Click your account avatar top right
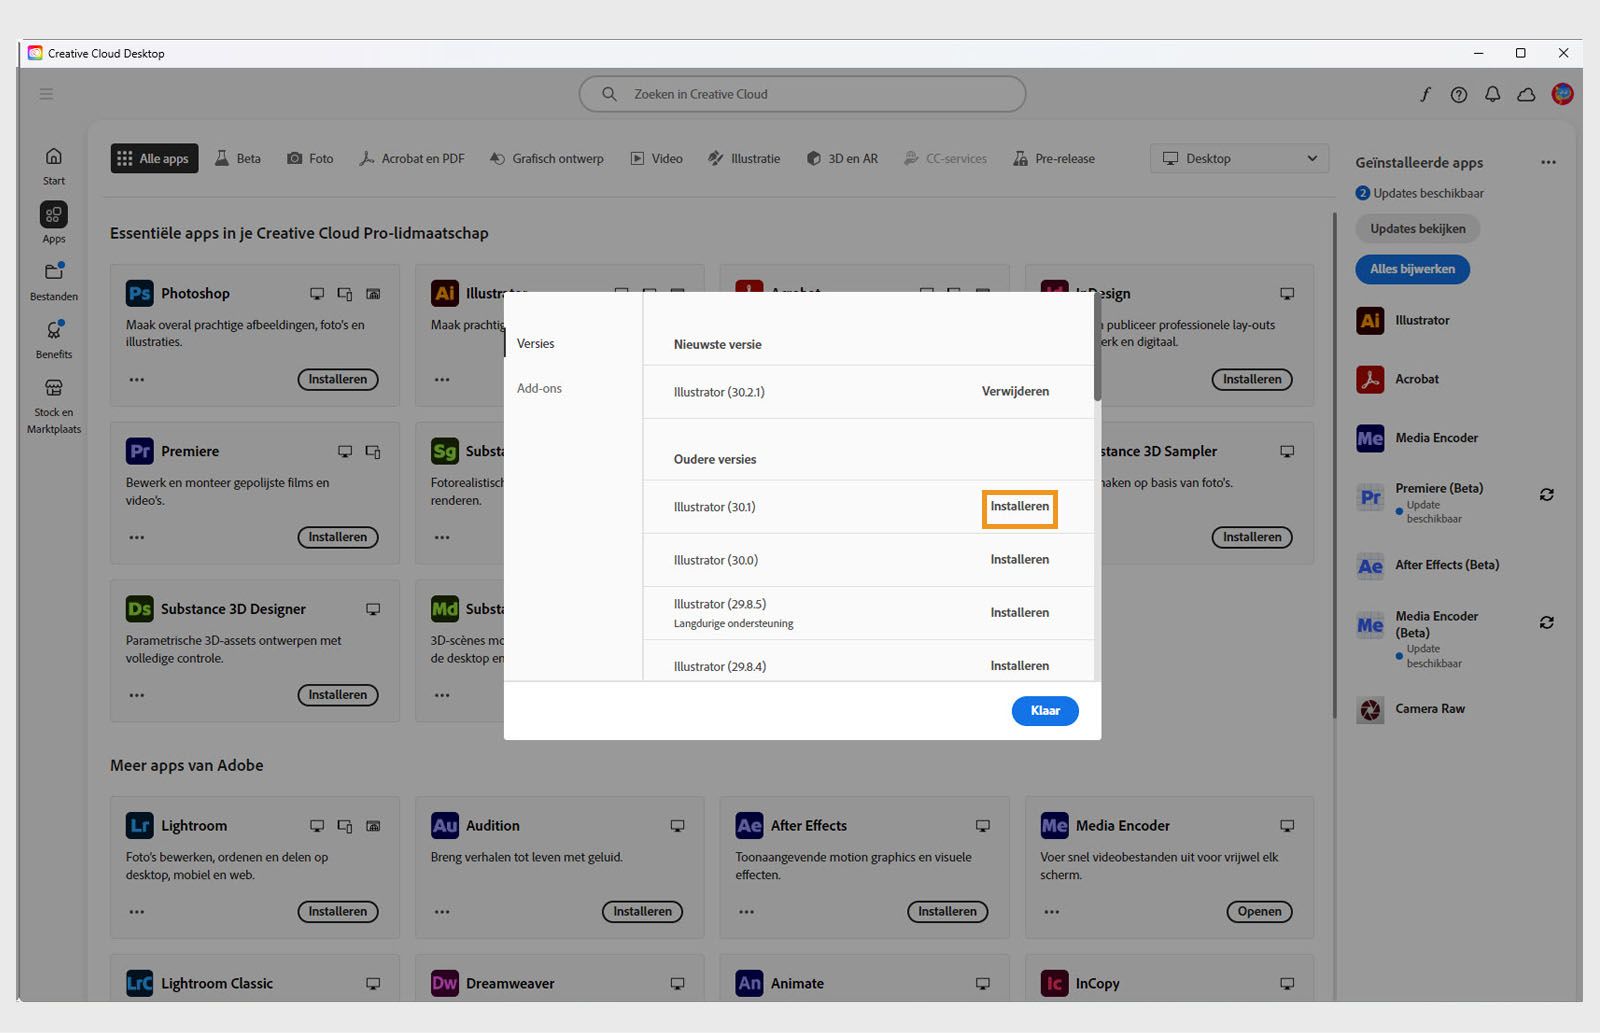This screenshot has height=1033, width=1600. 1562,94
